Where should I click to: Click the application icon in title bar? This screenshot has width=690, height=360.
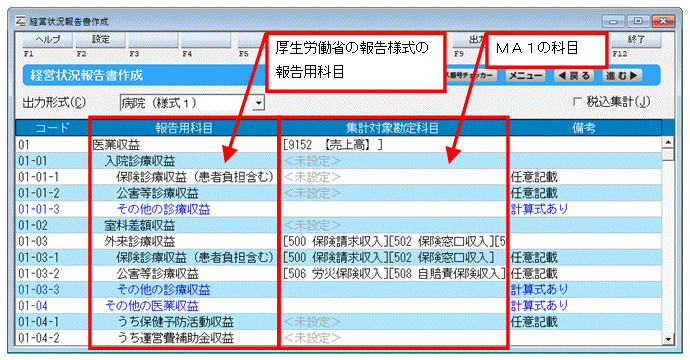pyautogui.click(x=20, y=21)
